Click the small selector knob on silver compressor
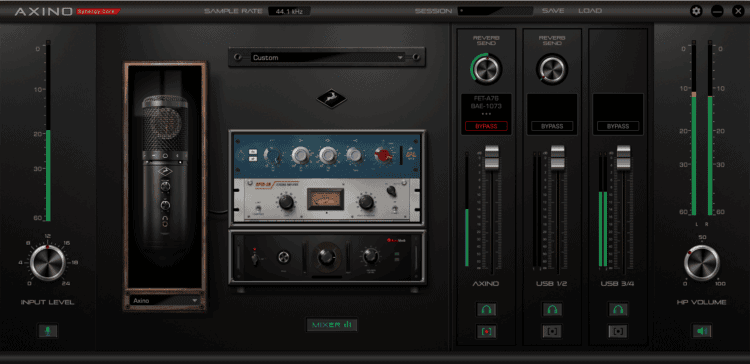This screenshot has width=750, height=364. (392, 191)
